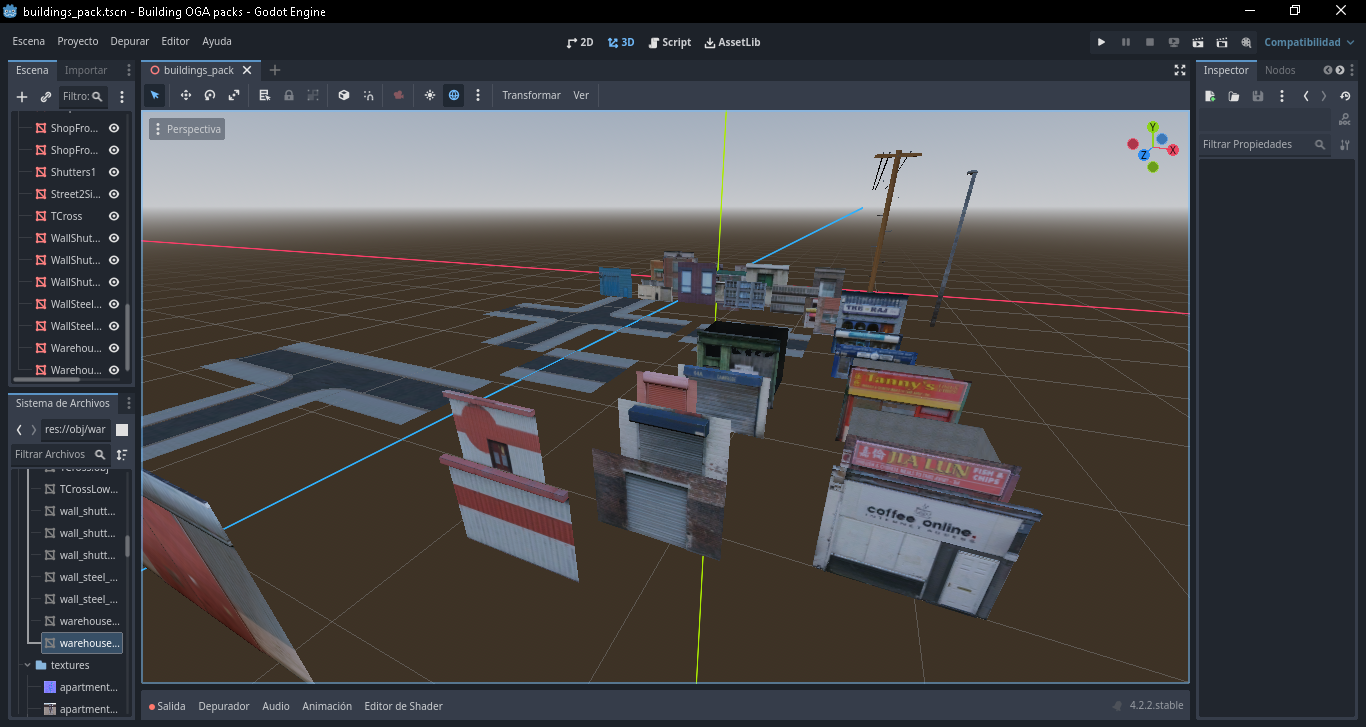This screenshot has width=1366, height=727.
Task: Create a new resource in Inspector
Action: pos(1210,96)
